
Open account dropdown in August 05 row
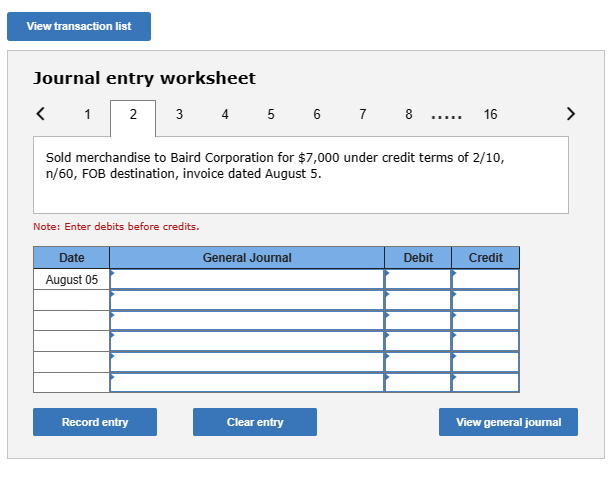tap(247, 279)
